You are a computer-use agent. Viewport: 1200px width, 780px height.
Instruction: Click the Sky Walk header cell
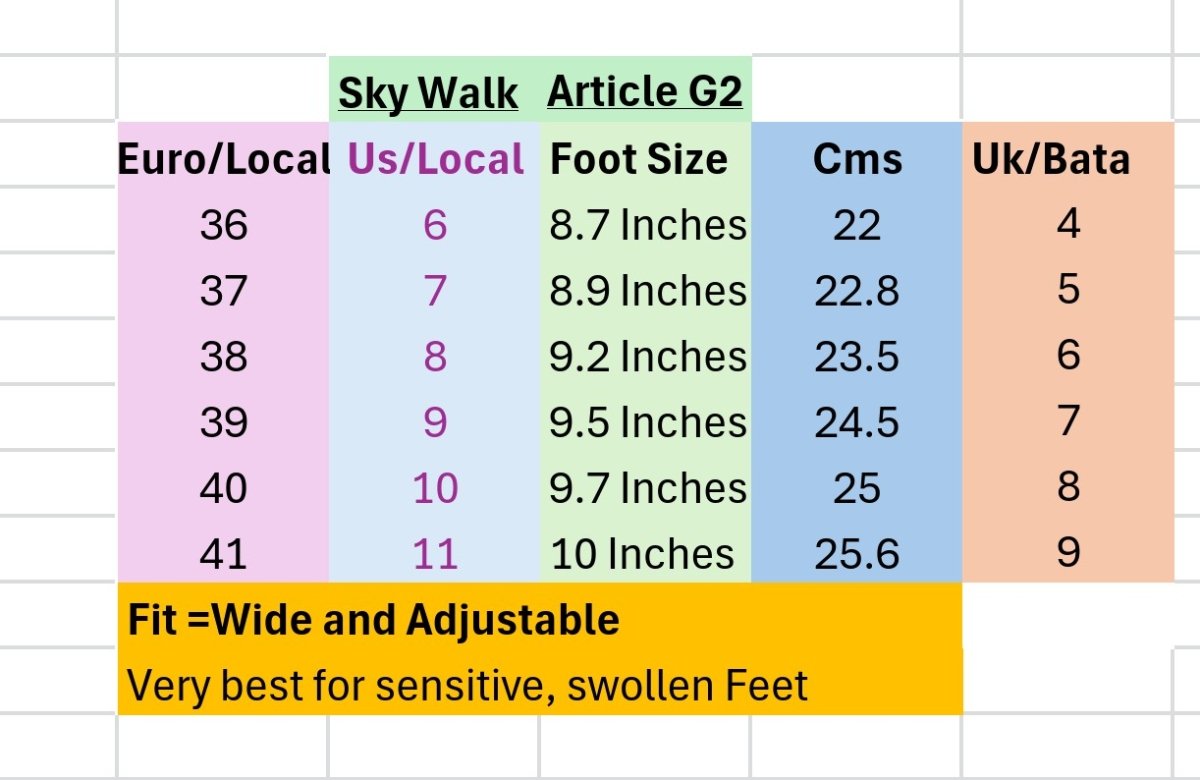tap(428, 93)
